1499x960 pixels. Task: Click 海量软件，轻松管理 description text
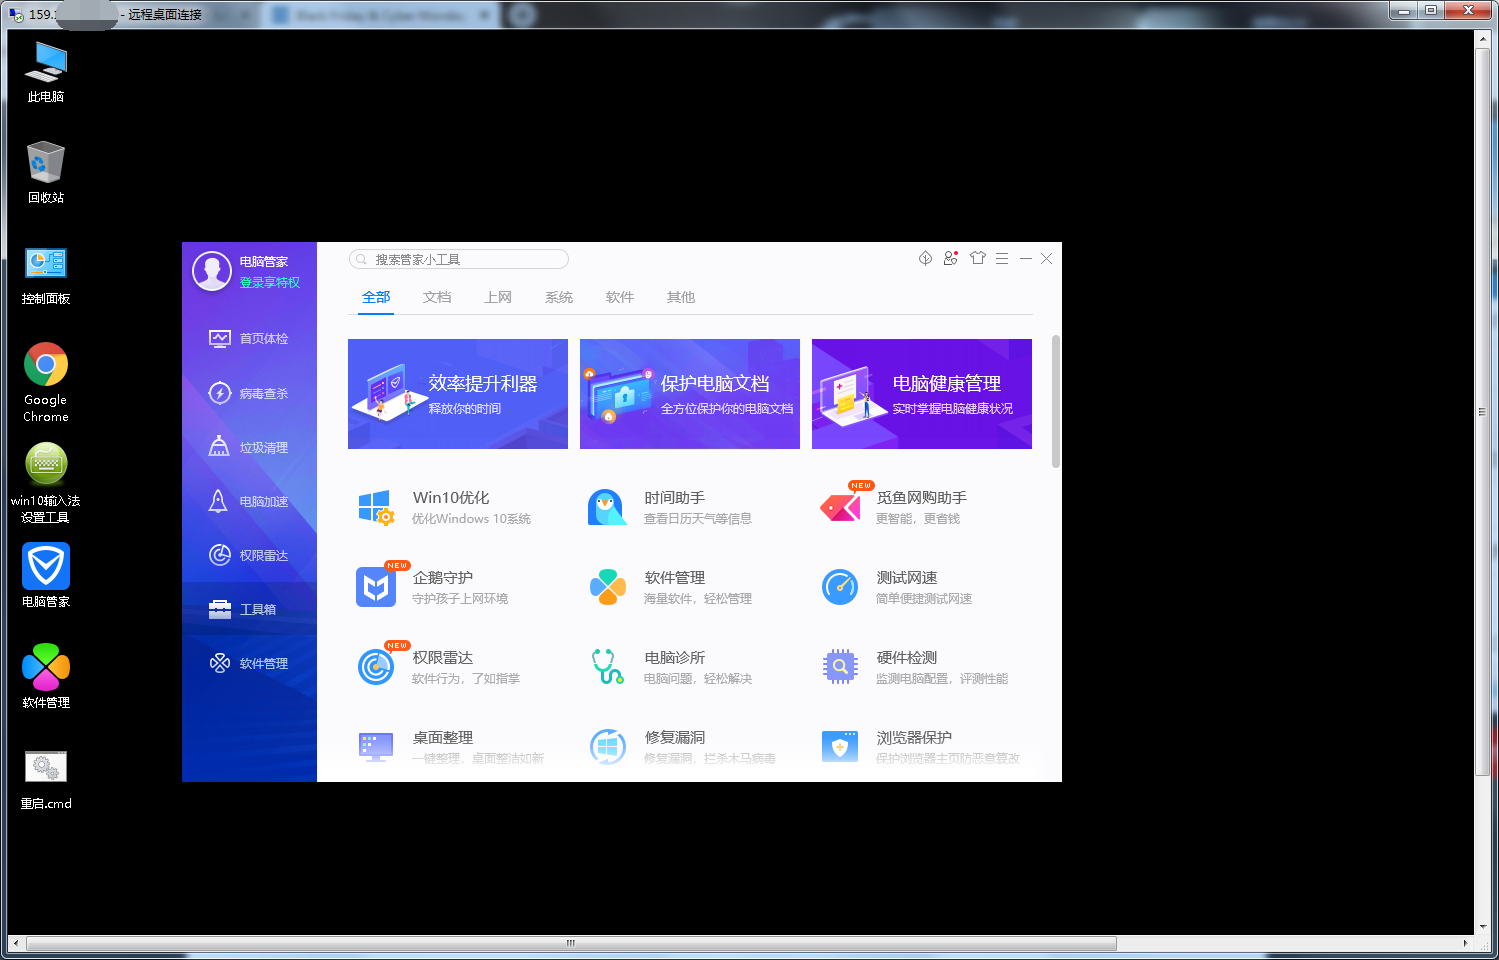click(698, 599)
